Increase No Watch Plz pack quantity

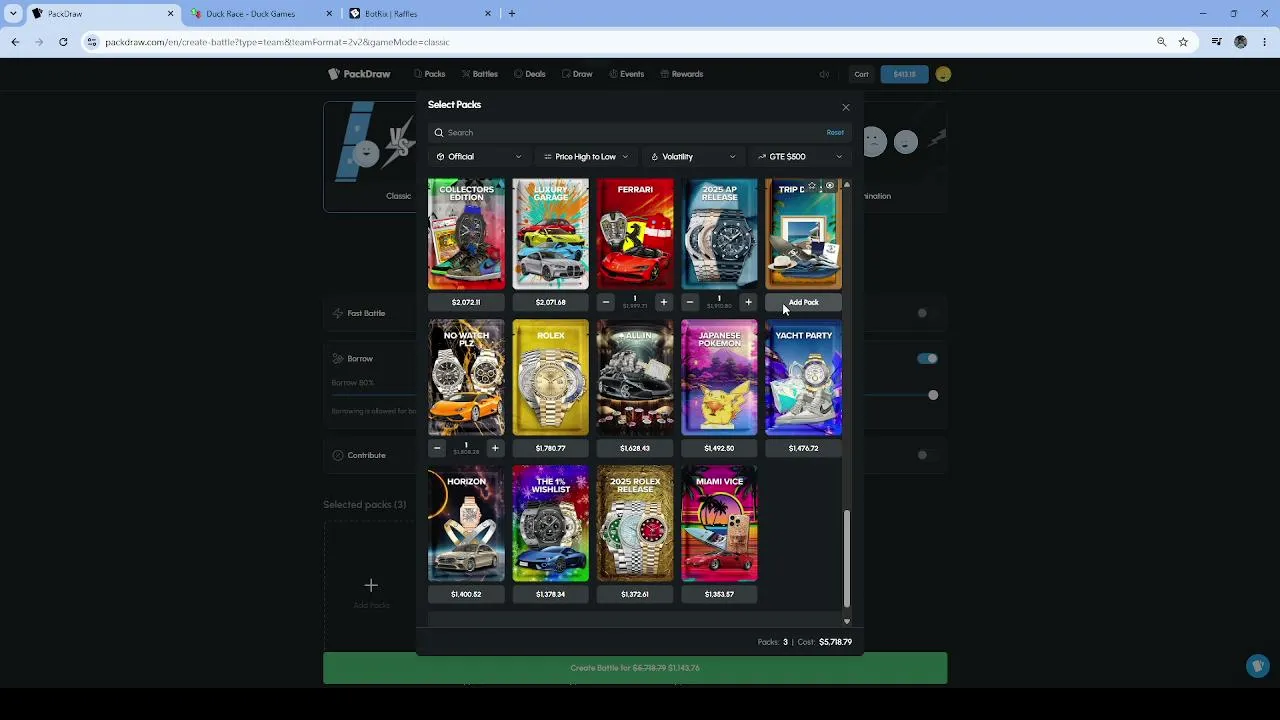[x=495, y=448]
